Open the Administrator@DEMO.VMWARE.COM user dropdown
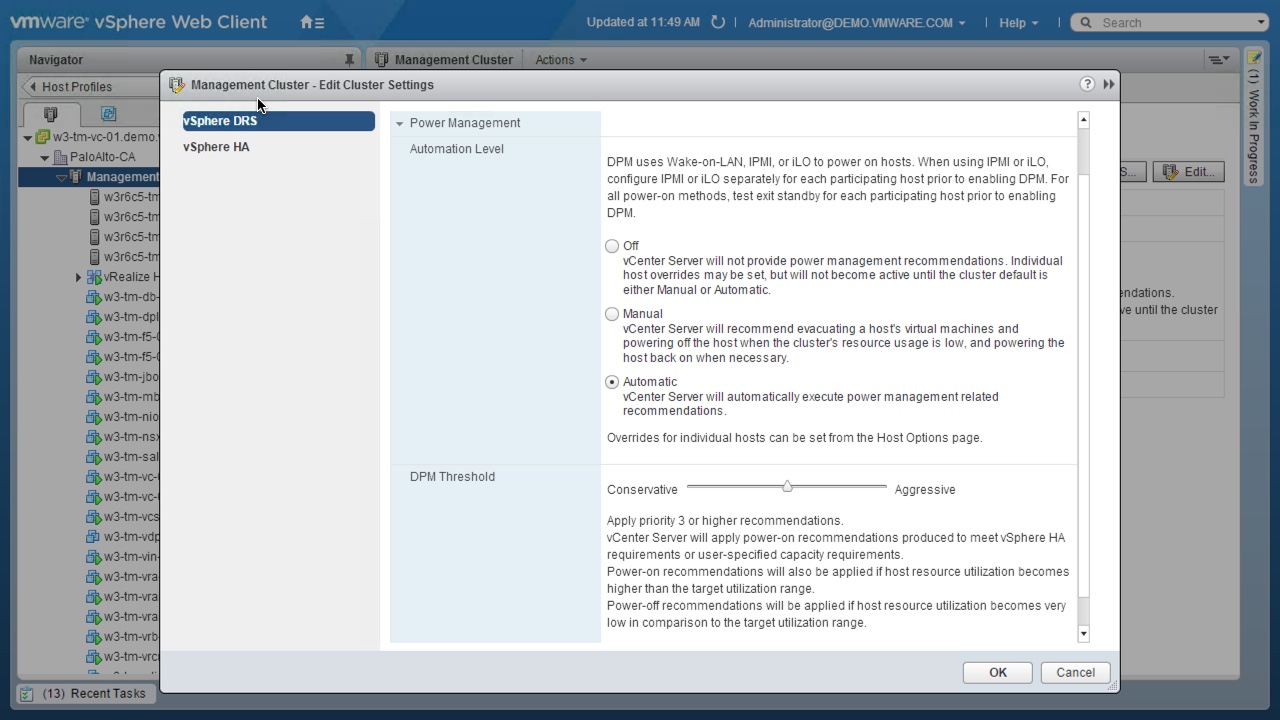1280x720 pixels. [856, 22]
